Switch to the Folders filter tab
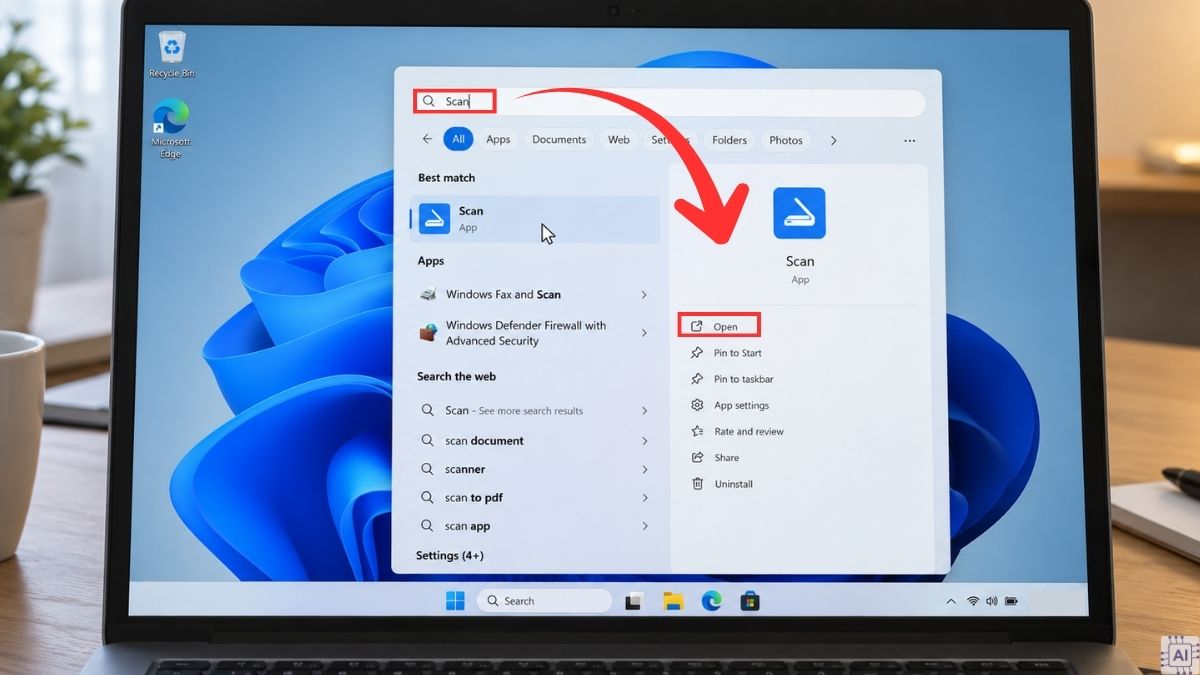1200x675 pixels. (729, 140)
